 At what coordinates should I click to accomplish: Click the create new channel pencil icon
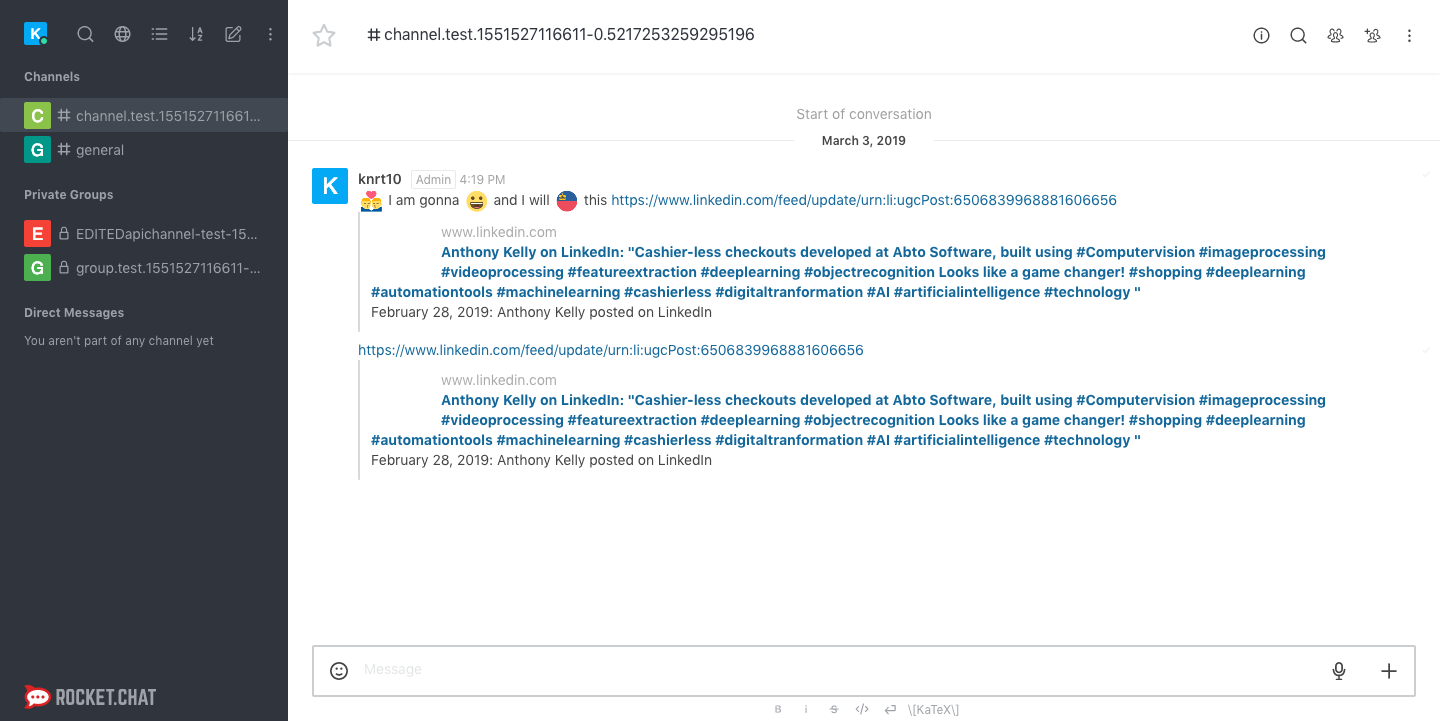click(x=233, y=34)
